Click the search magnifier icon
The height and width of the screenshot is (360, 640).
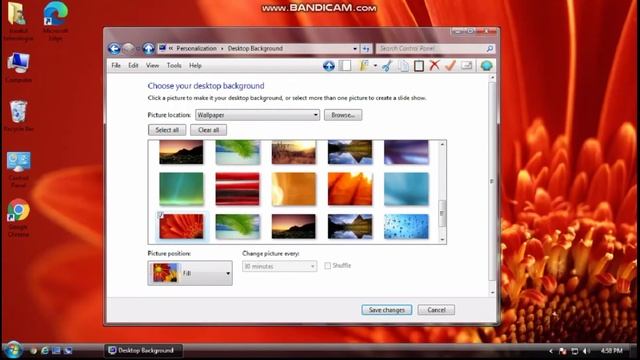coord(489,49)
